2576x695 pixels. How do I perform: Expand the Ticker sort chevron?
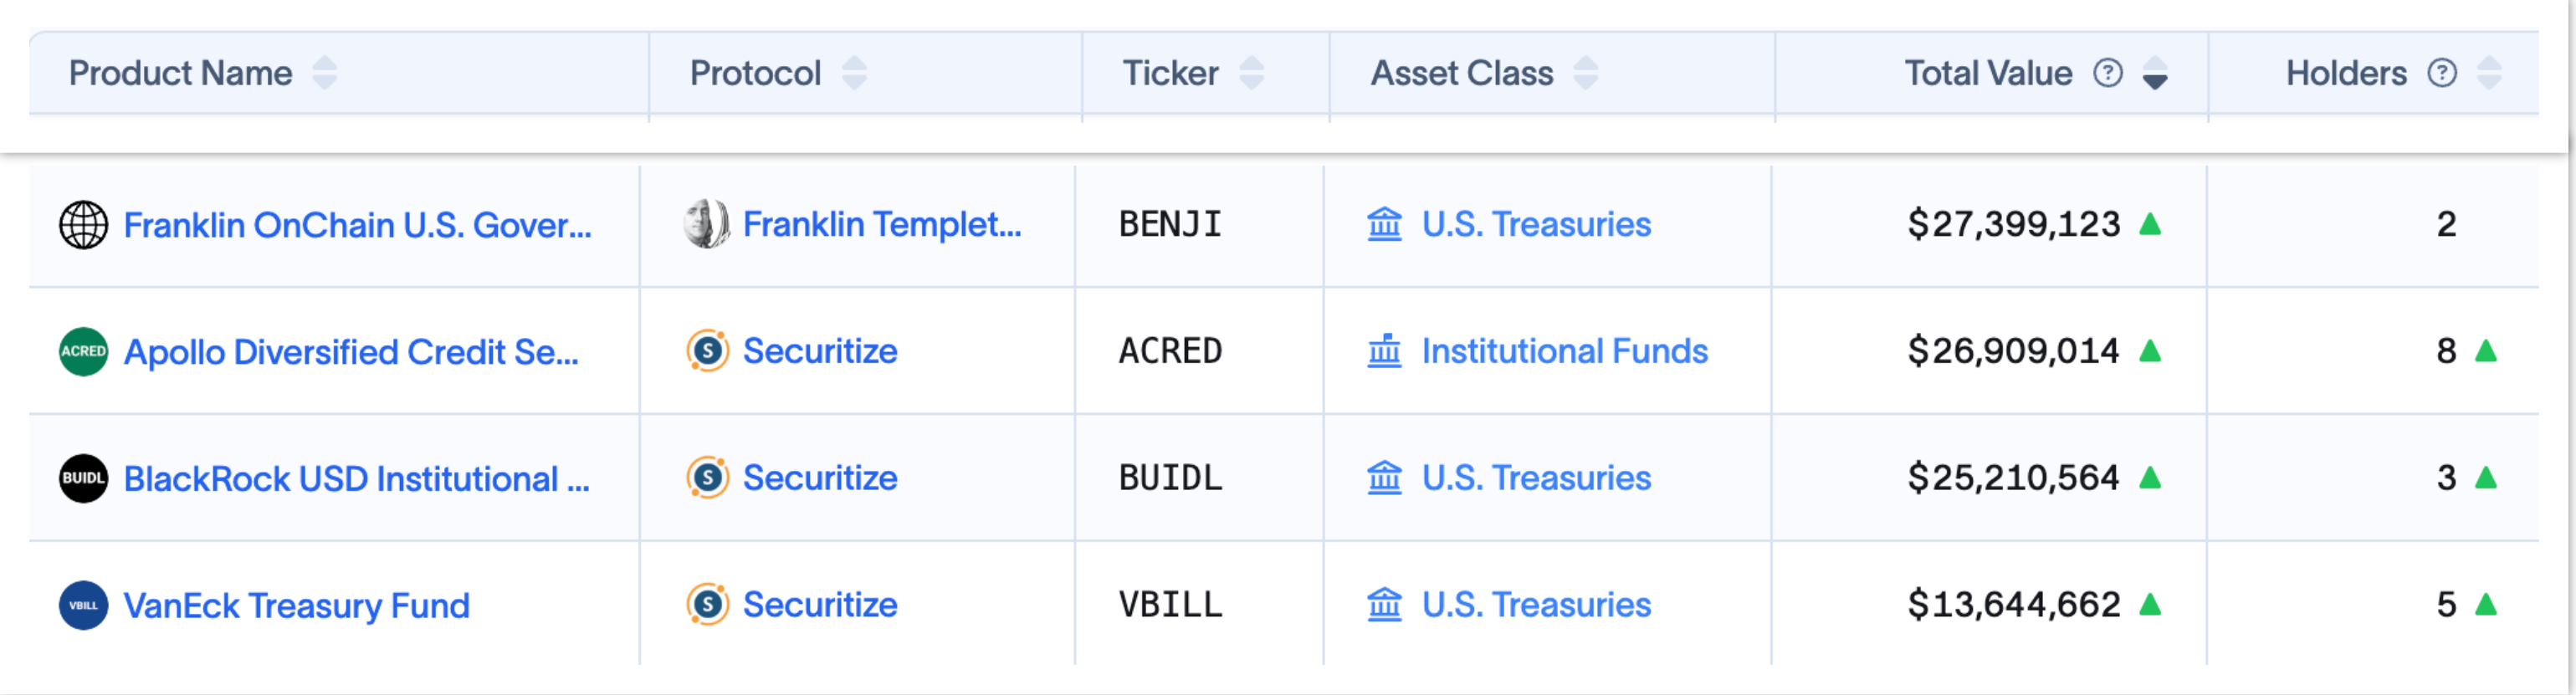[x=1251, y=72]
